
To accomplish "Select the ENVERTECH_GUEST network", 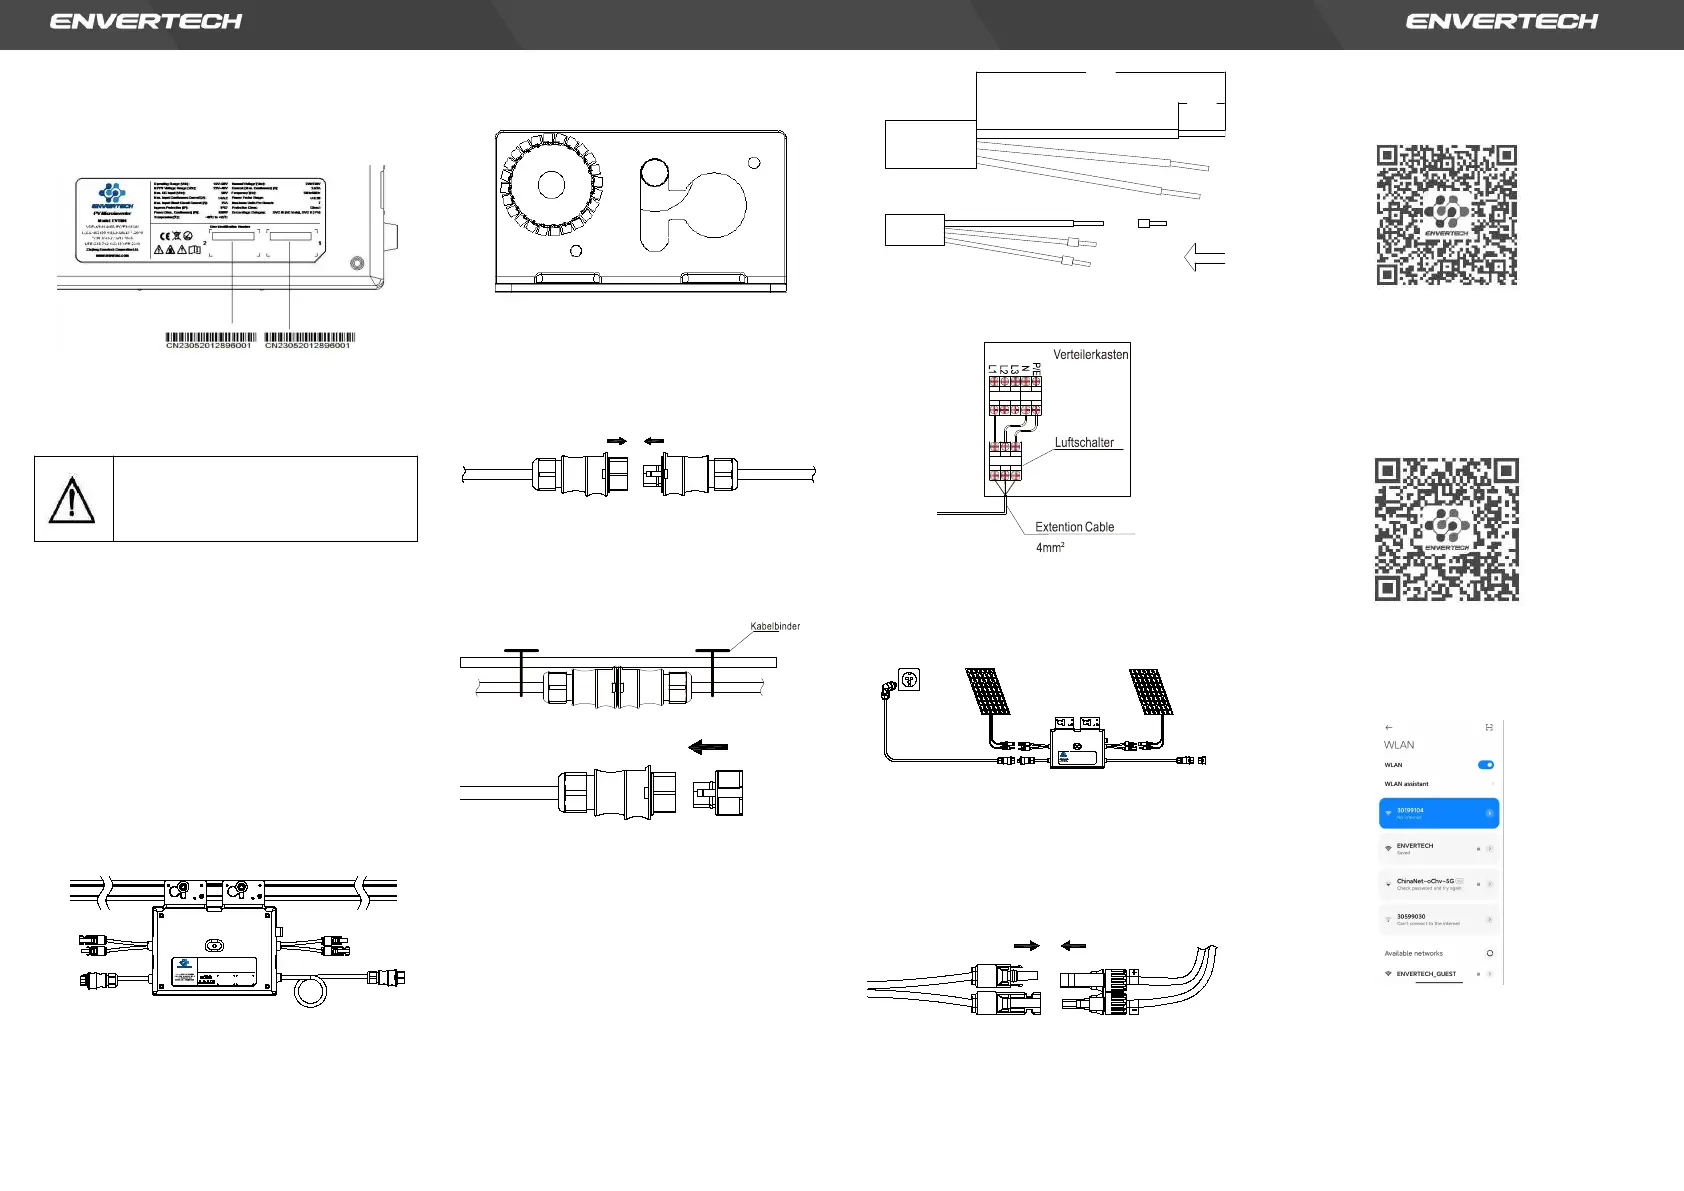I will coord(1439,974).
